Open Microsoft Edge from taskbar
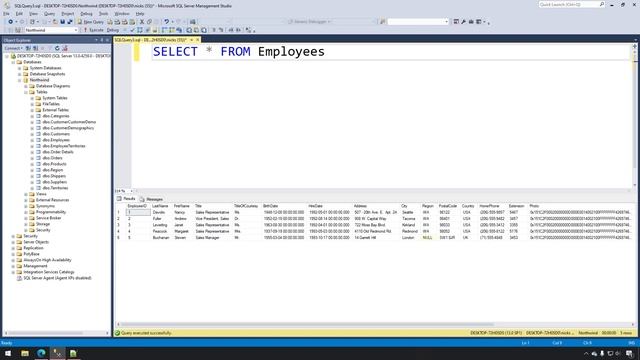Image resolution: width=640 pixels, height=360 pixels. click(41, 353)
